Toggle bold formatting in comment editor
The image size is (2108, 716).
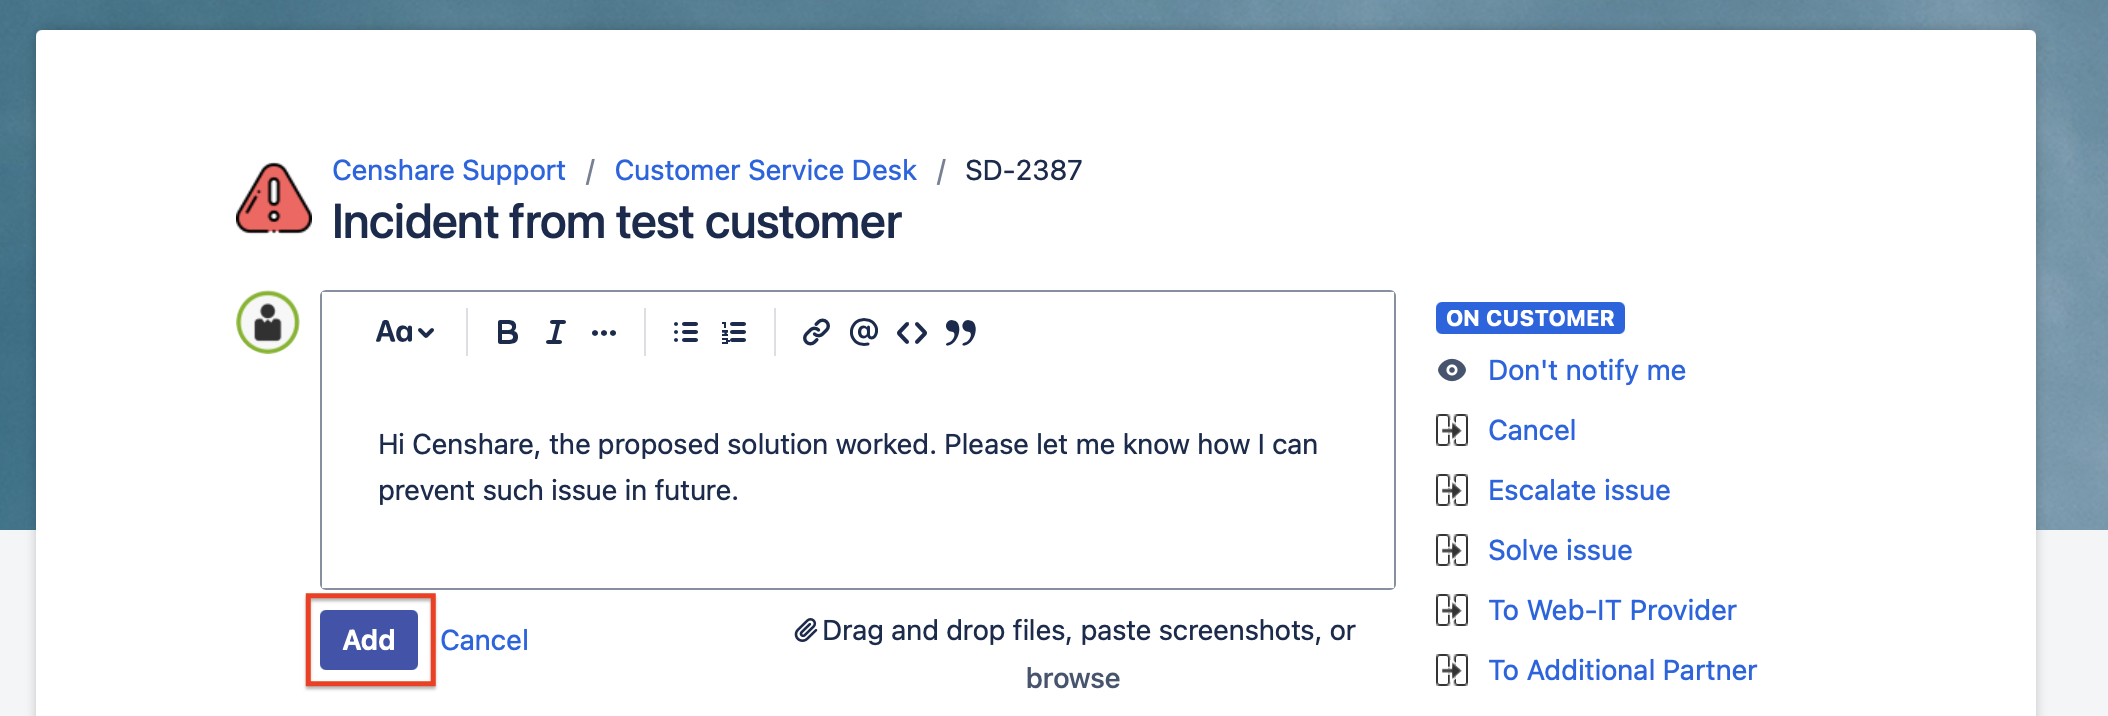[x=507, y=332]
